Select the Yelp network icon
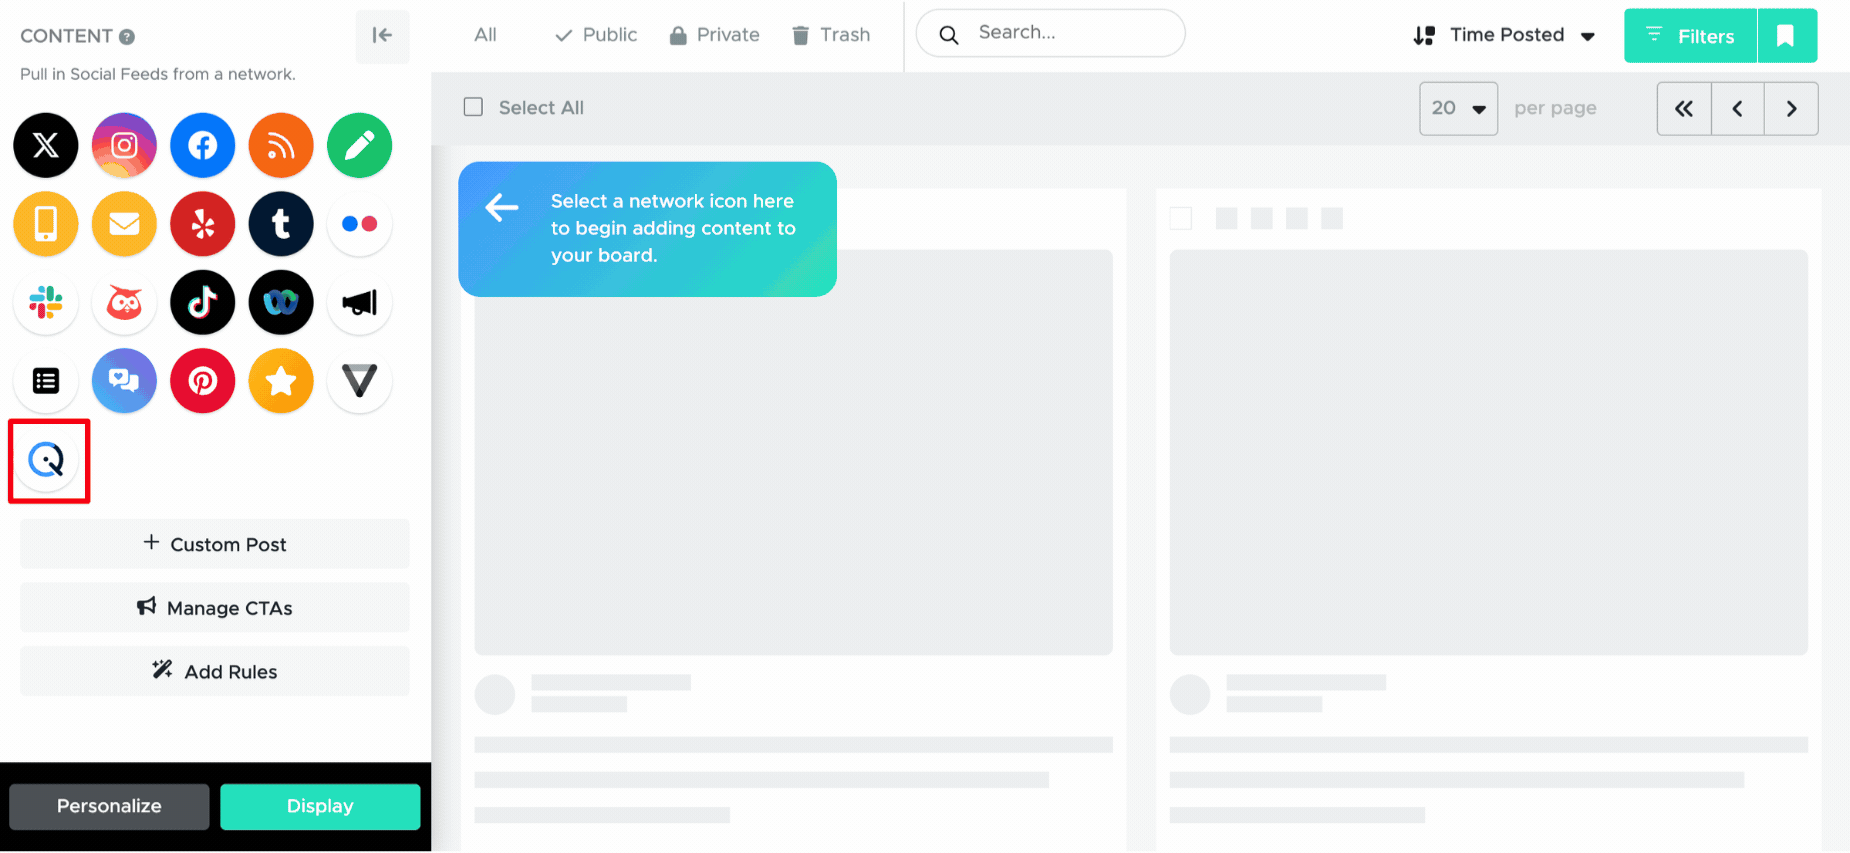The width and height of the screenshot is (1850, 853). tap(203, 224)
